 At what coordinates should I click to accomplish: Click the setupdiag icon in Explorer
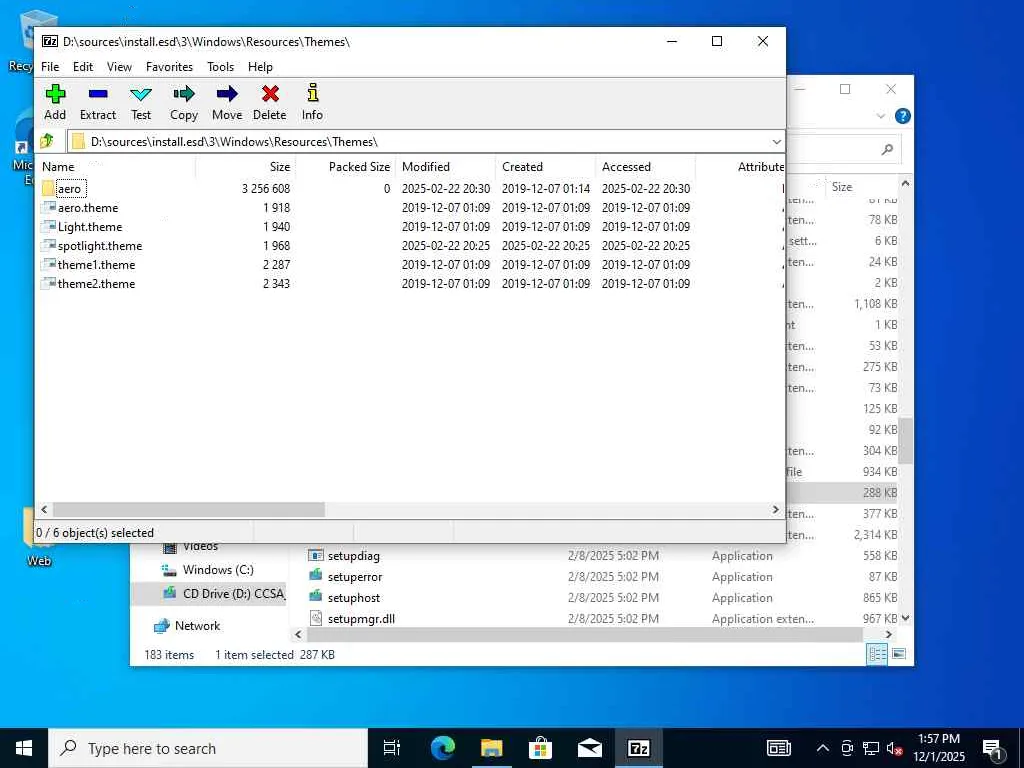coord(316,555)
